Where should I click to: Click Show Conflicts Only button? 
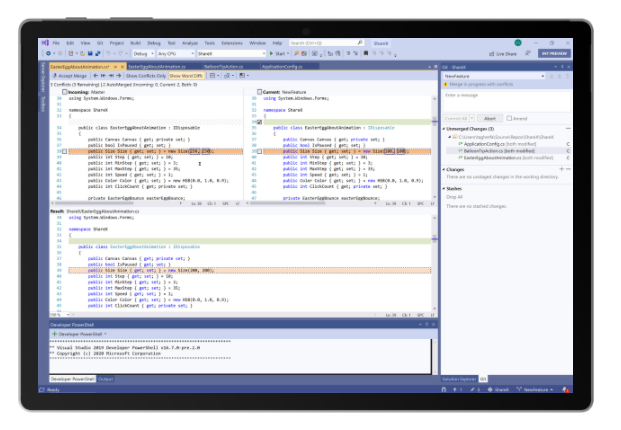[x=146, y=76]
